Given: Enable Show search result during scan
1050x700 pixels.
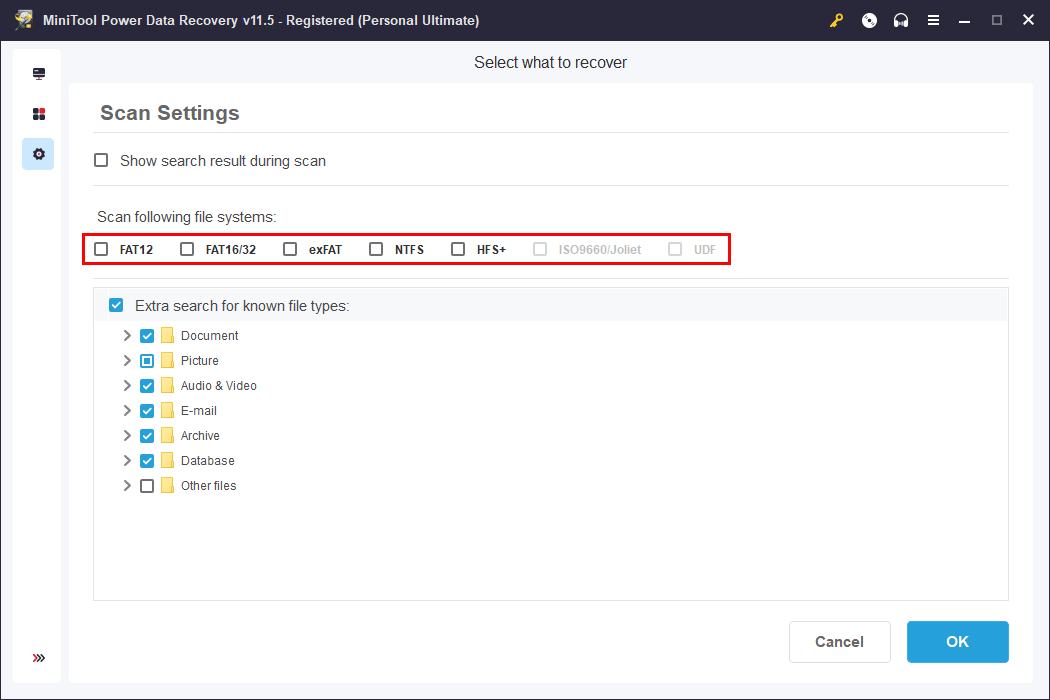Looking at the screenshot, I should (101, 160).
